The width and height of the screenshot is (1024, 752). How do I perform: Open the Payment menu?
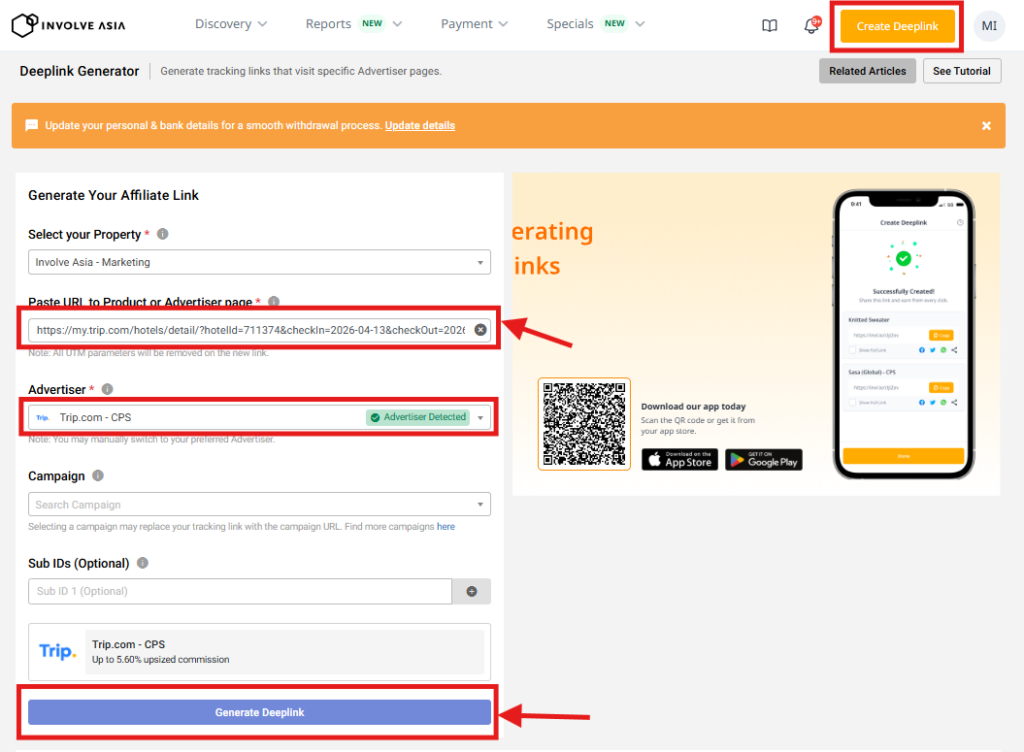pyautogui.click(x=474, y=24)
